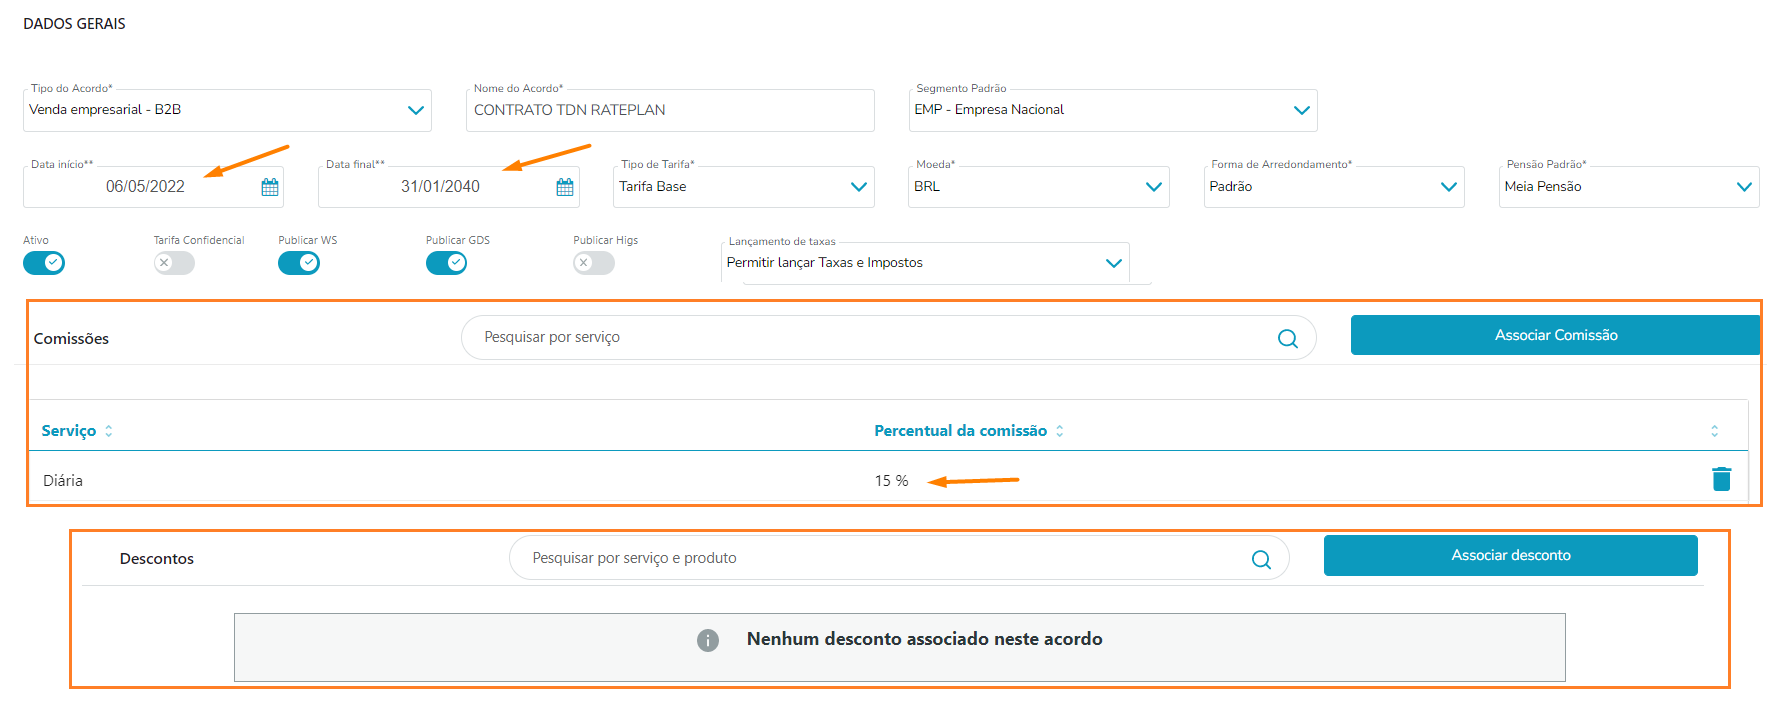Click the search icon in Comissões

click(x=1287, y=339)
